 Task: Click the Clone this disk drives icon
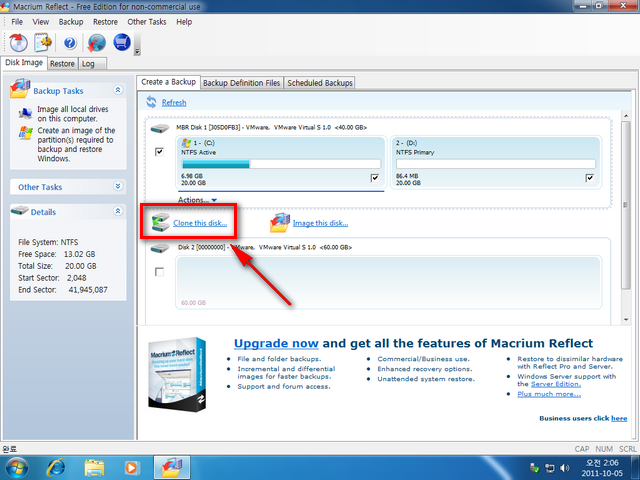(160, 222)
